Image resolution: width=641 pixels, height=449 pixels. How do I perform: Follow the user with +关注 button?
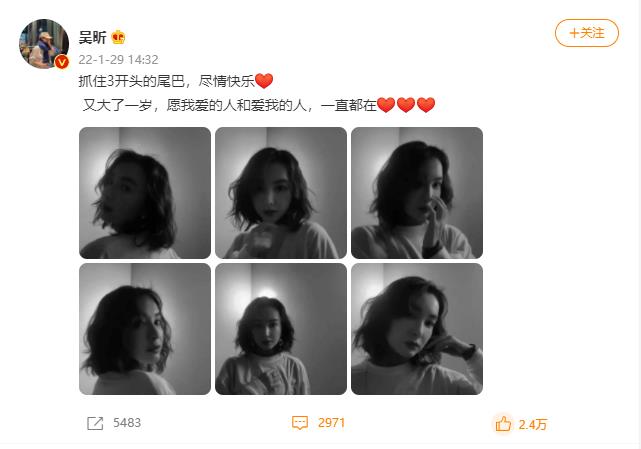(587, 33)
